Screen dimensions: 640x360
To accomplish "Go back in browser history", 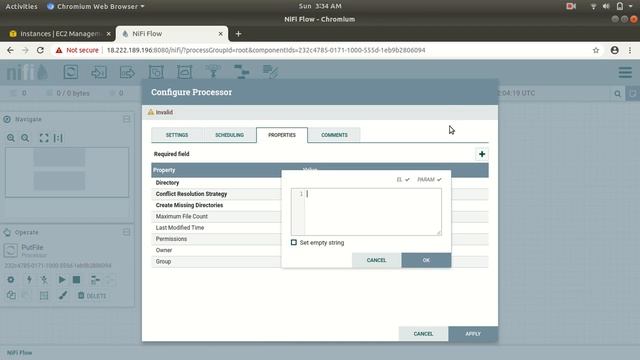I will (x=10, y=50).
